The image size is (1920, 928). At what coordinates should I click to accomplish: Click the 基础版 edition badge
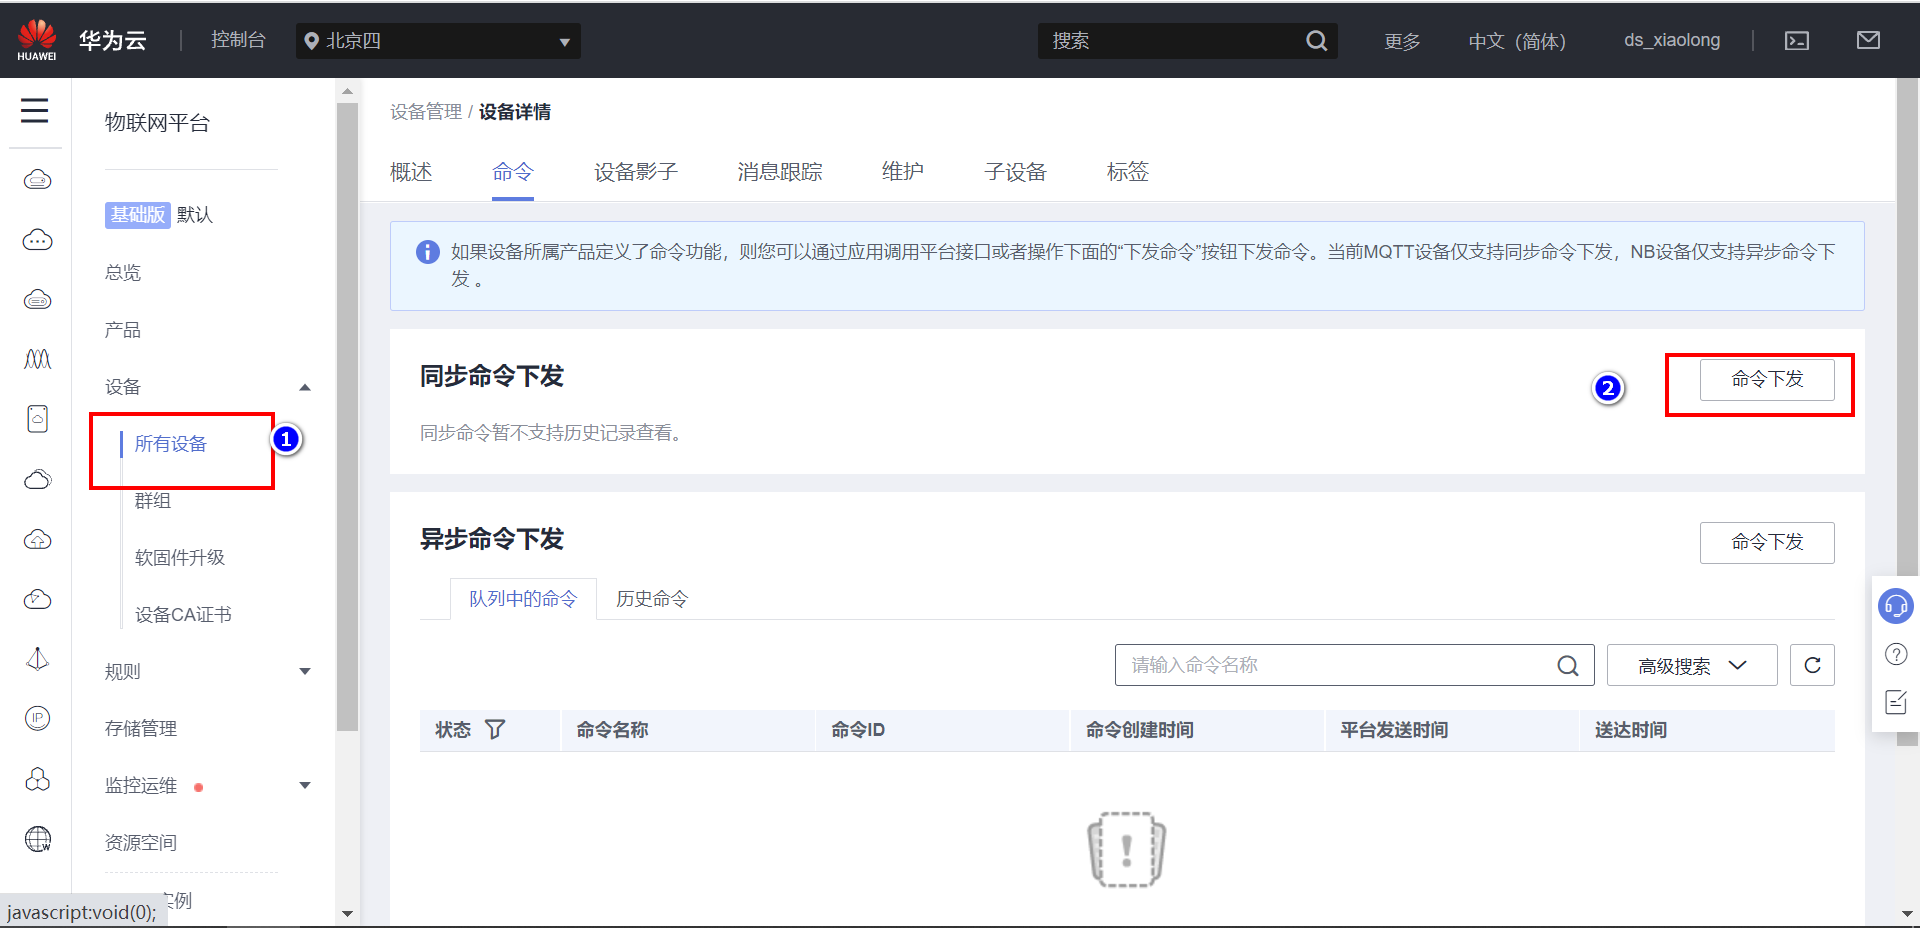[137, 215]
